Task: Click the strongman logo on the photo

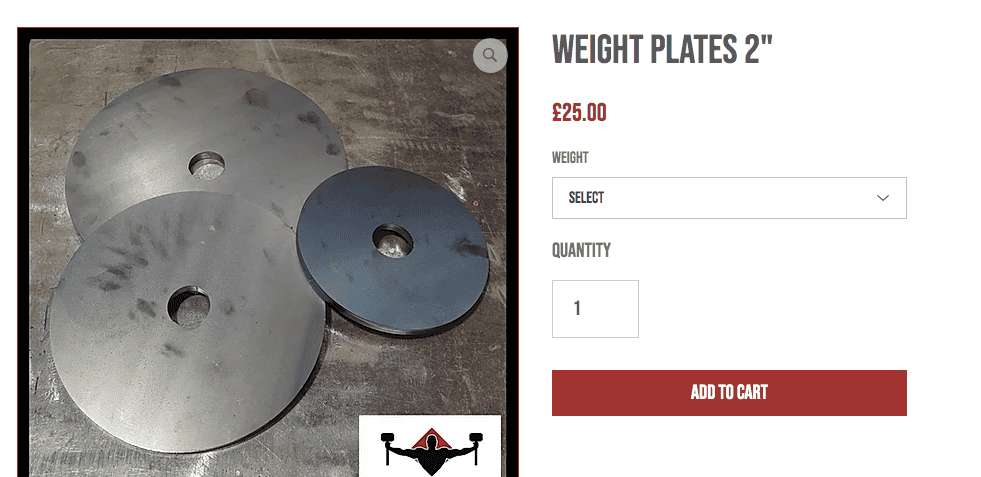Action: (x=430, y=446)
